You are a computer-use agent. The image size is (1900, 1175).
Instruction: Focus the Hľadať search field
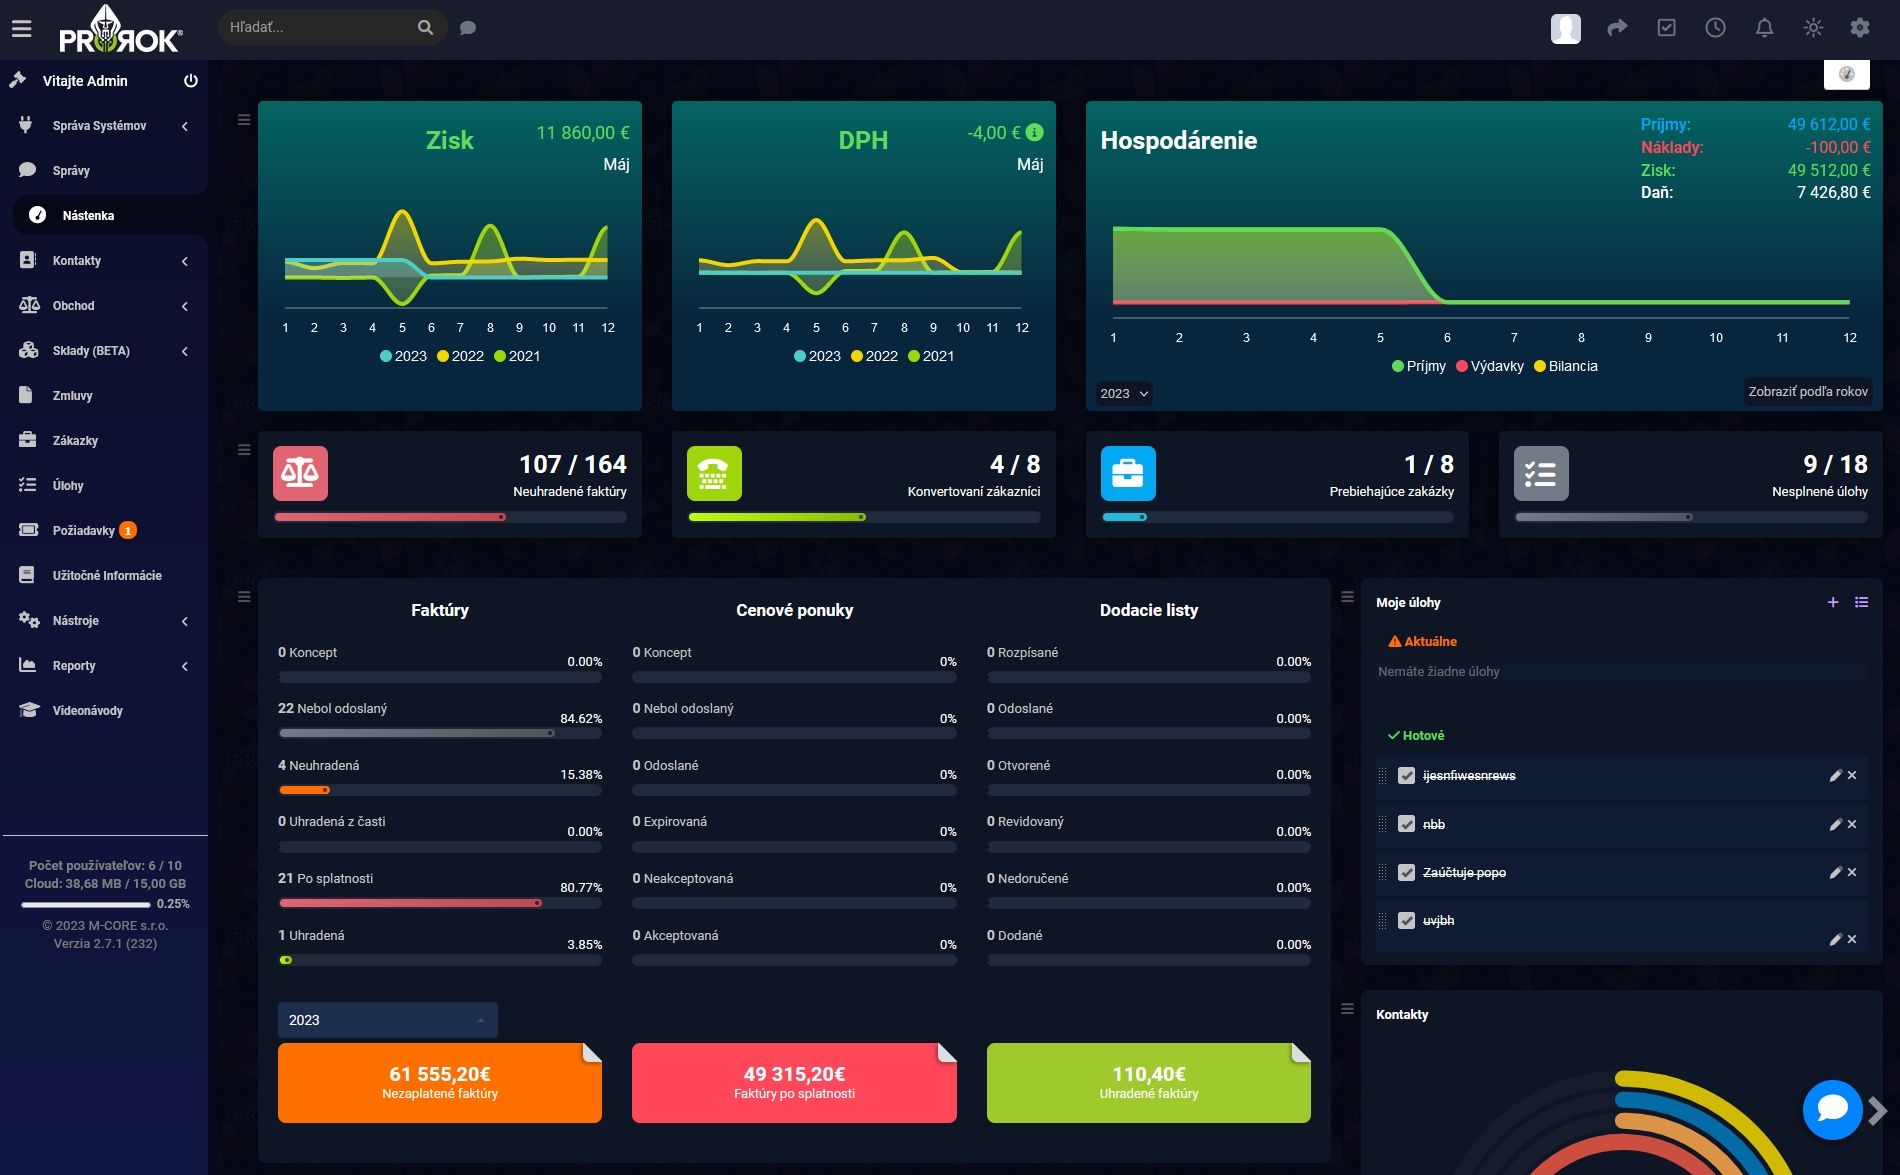pyautogui.click(x=317, y=28)
